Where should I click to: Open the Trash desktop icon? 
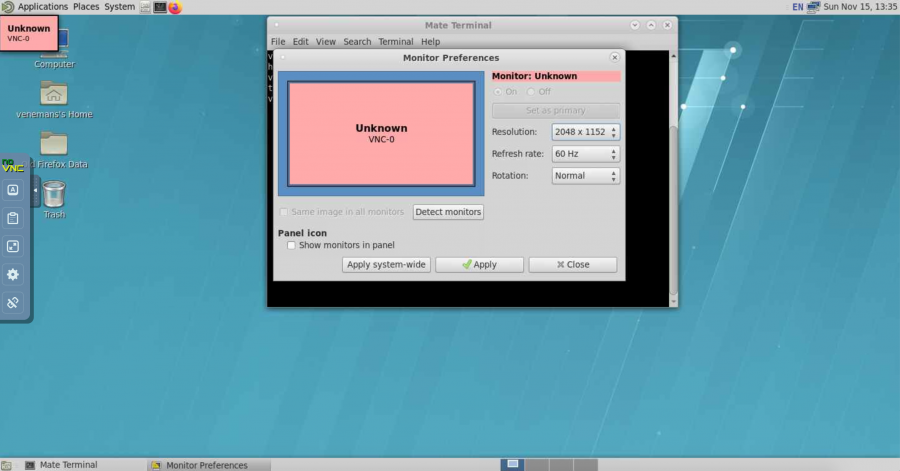[54, 193]
